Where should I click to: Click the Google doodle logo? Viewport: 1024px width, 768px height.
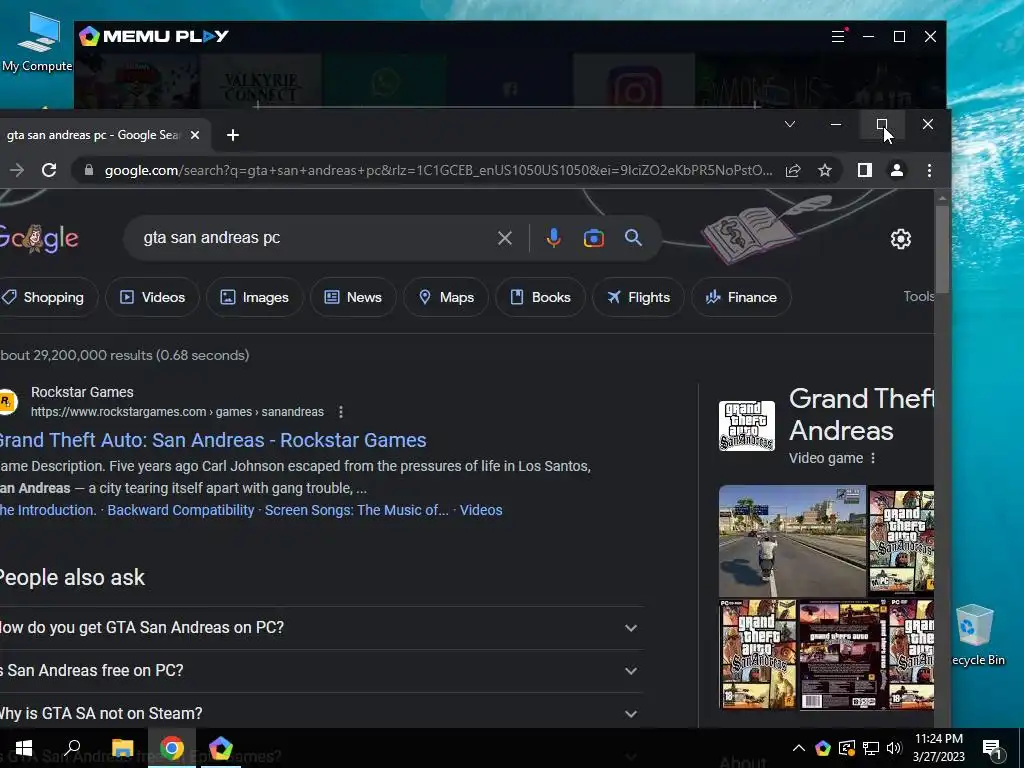[x=39, y=238]
